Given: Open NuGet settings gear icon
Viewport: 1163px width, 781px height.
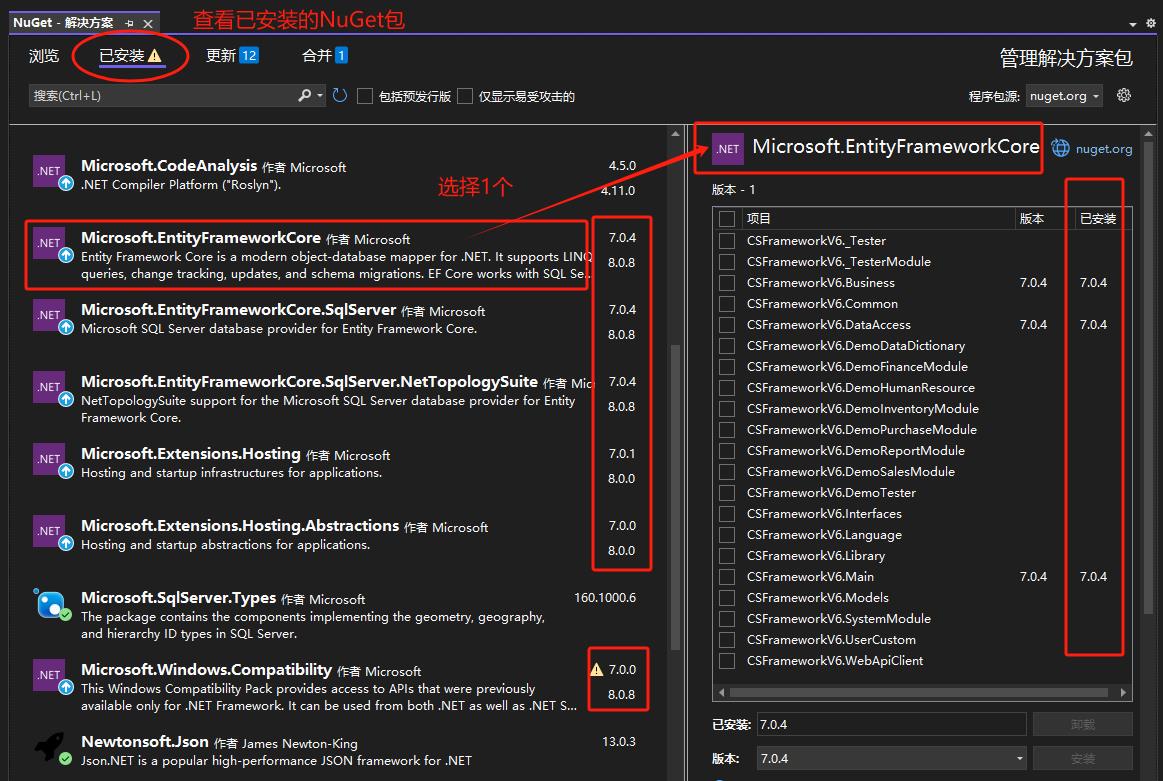Looking at the screenshot, I should (x=1123, y=96).
